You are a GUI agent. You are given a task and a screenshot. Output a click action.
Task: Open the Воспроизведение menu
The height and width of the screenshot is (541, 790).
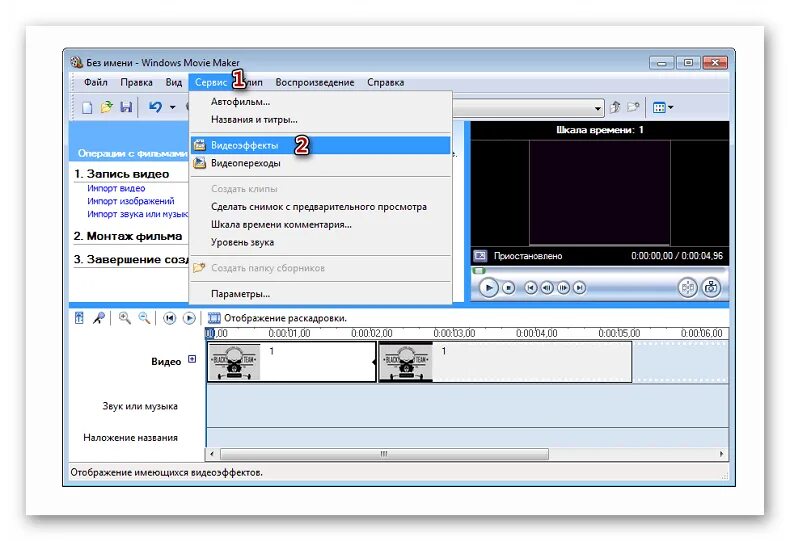314,82
